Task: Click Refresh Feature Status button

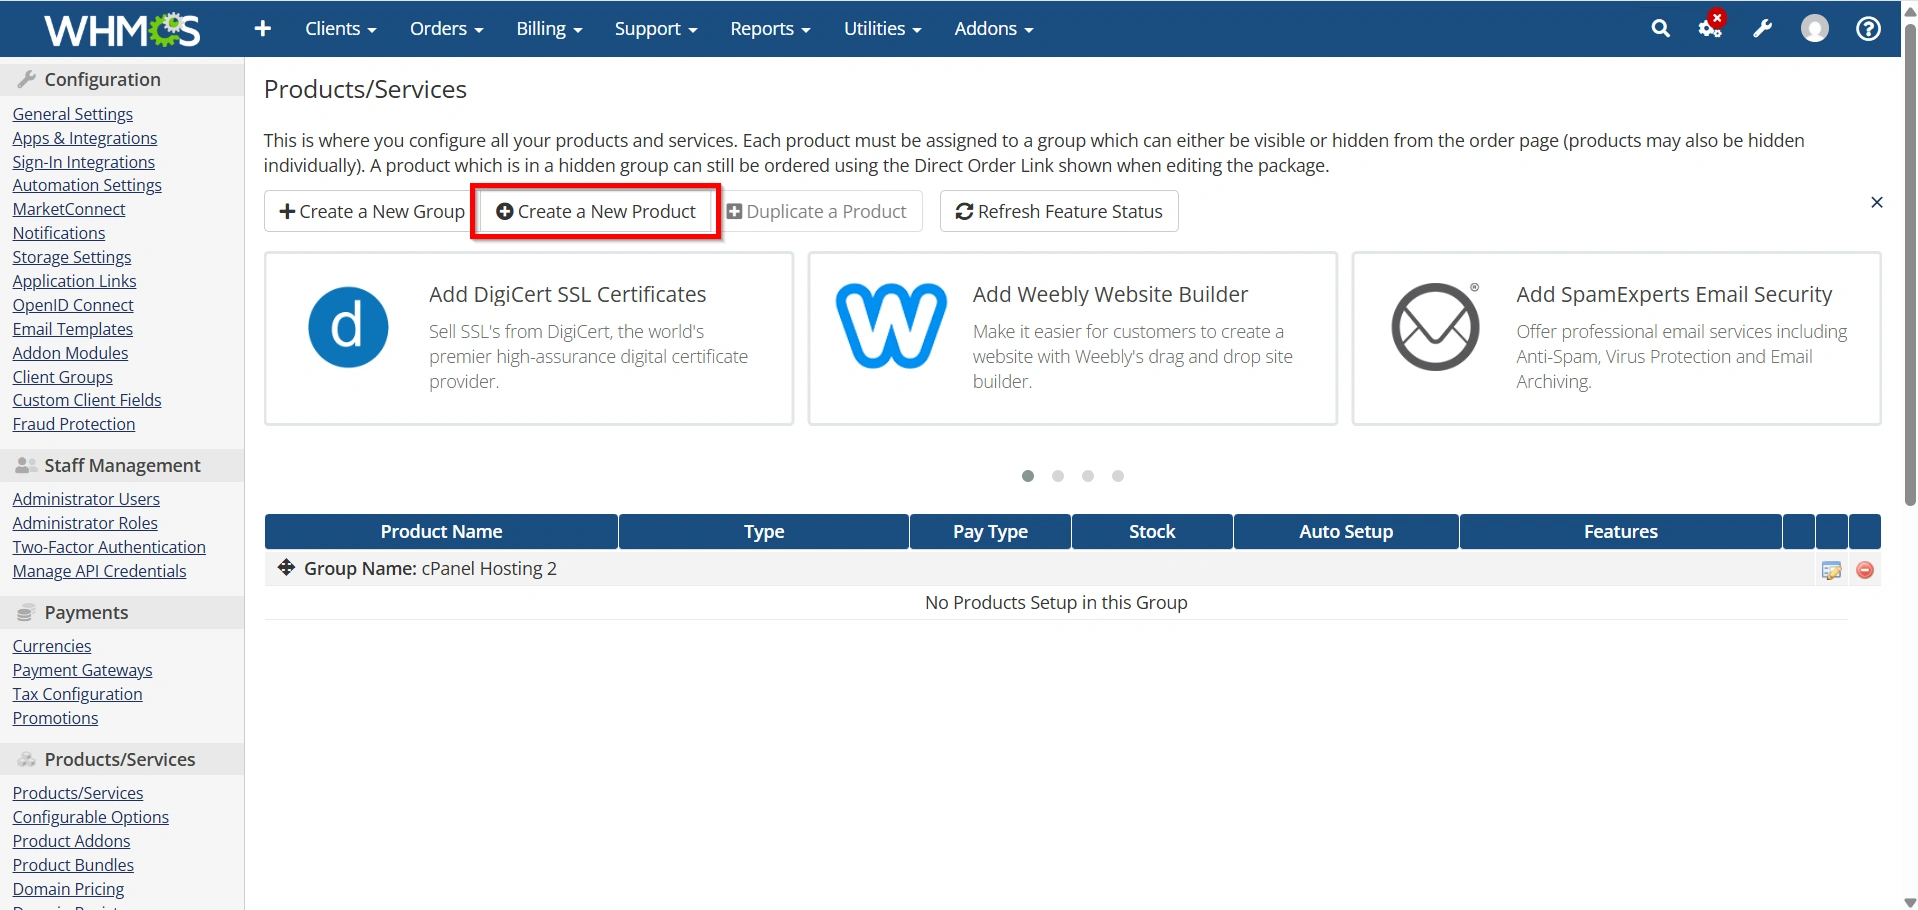Action: pos(1059,211)
